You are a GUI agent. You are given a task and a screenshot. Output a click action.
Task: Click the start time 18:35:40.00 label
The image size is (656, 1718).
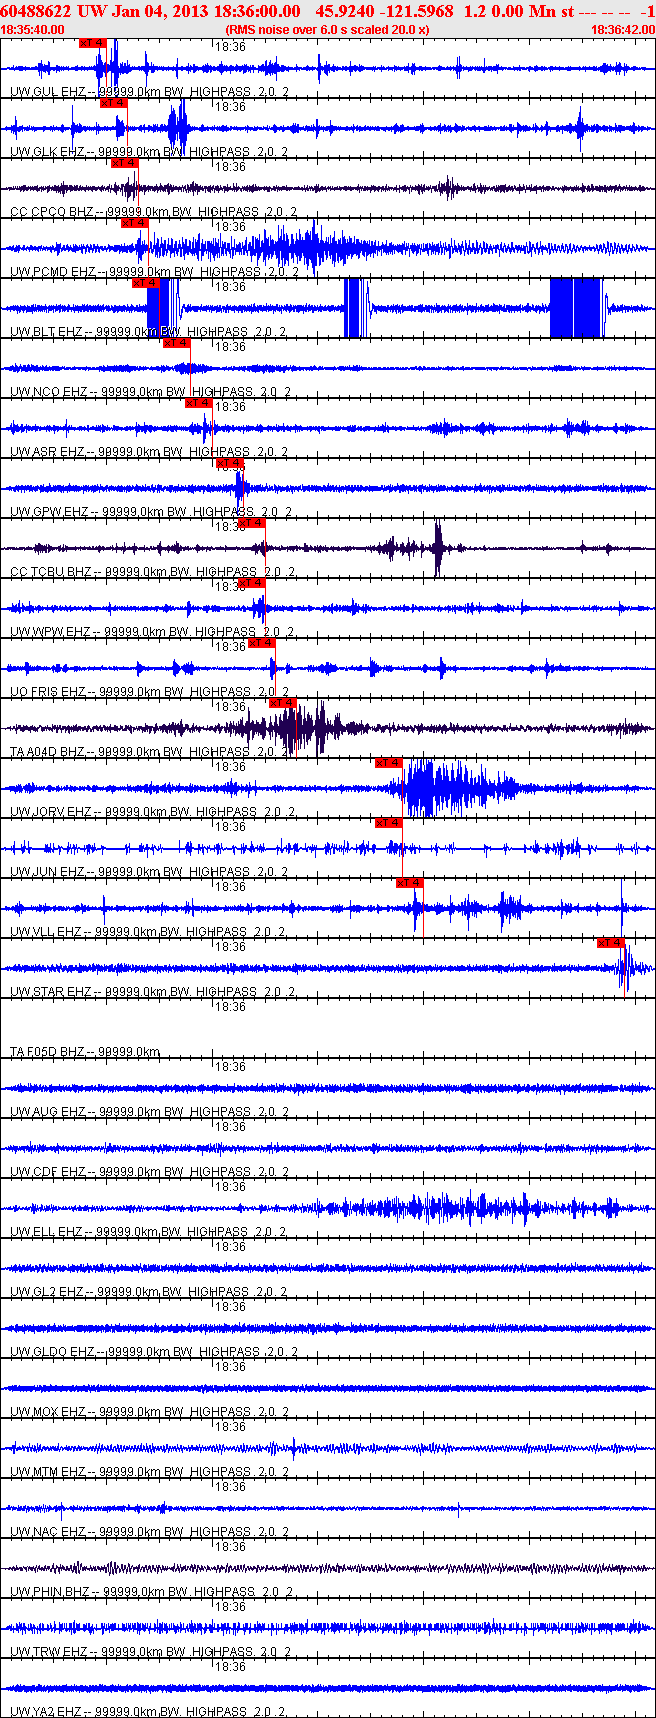pos(33,30)
